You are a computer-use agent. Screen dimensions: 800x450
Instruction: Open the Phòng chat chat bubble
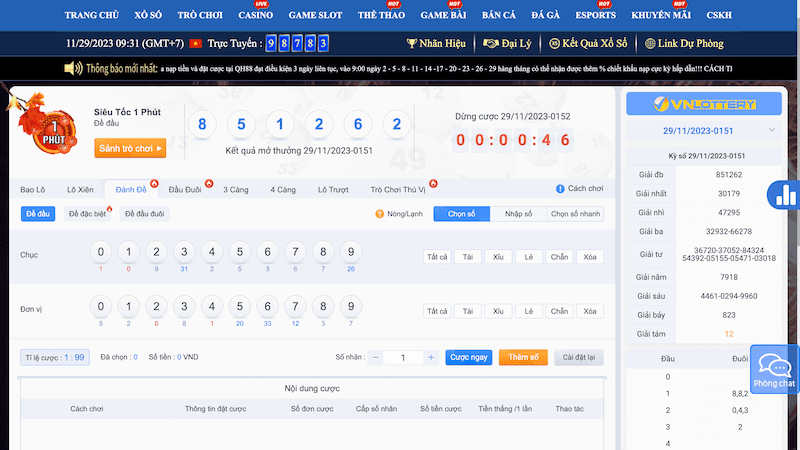click(x=774, y=368)
